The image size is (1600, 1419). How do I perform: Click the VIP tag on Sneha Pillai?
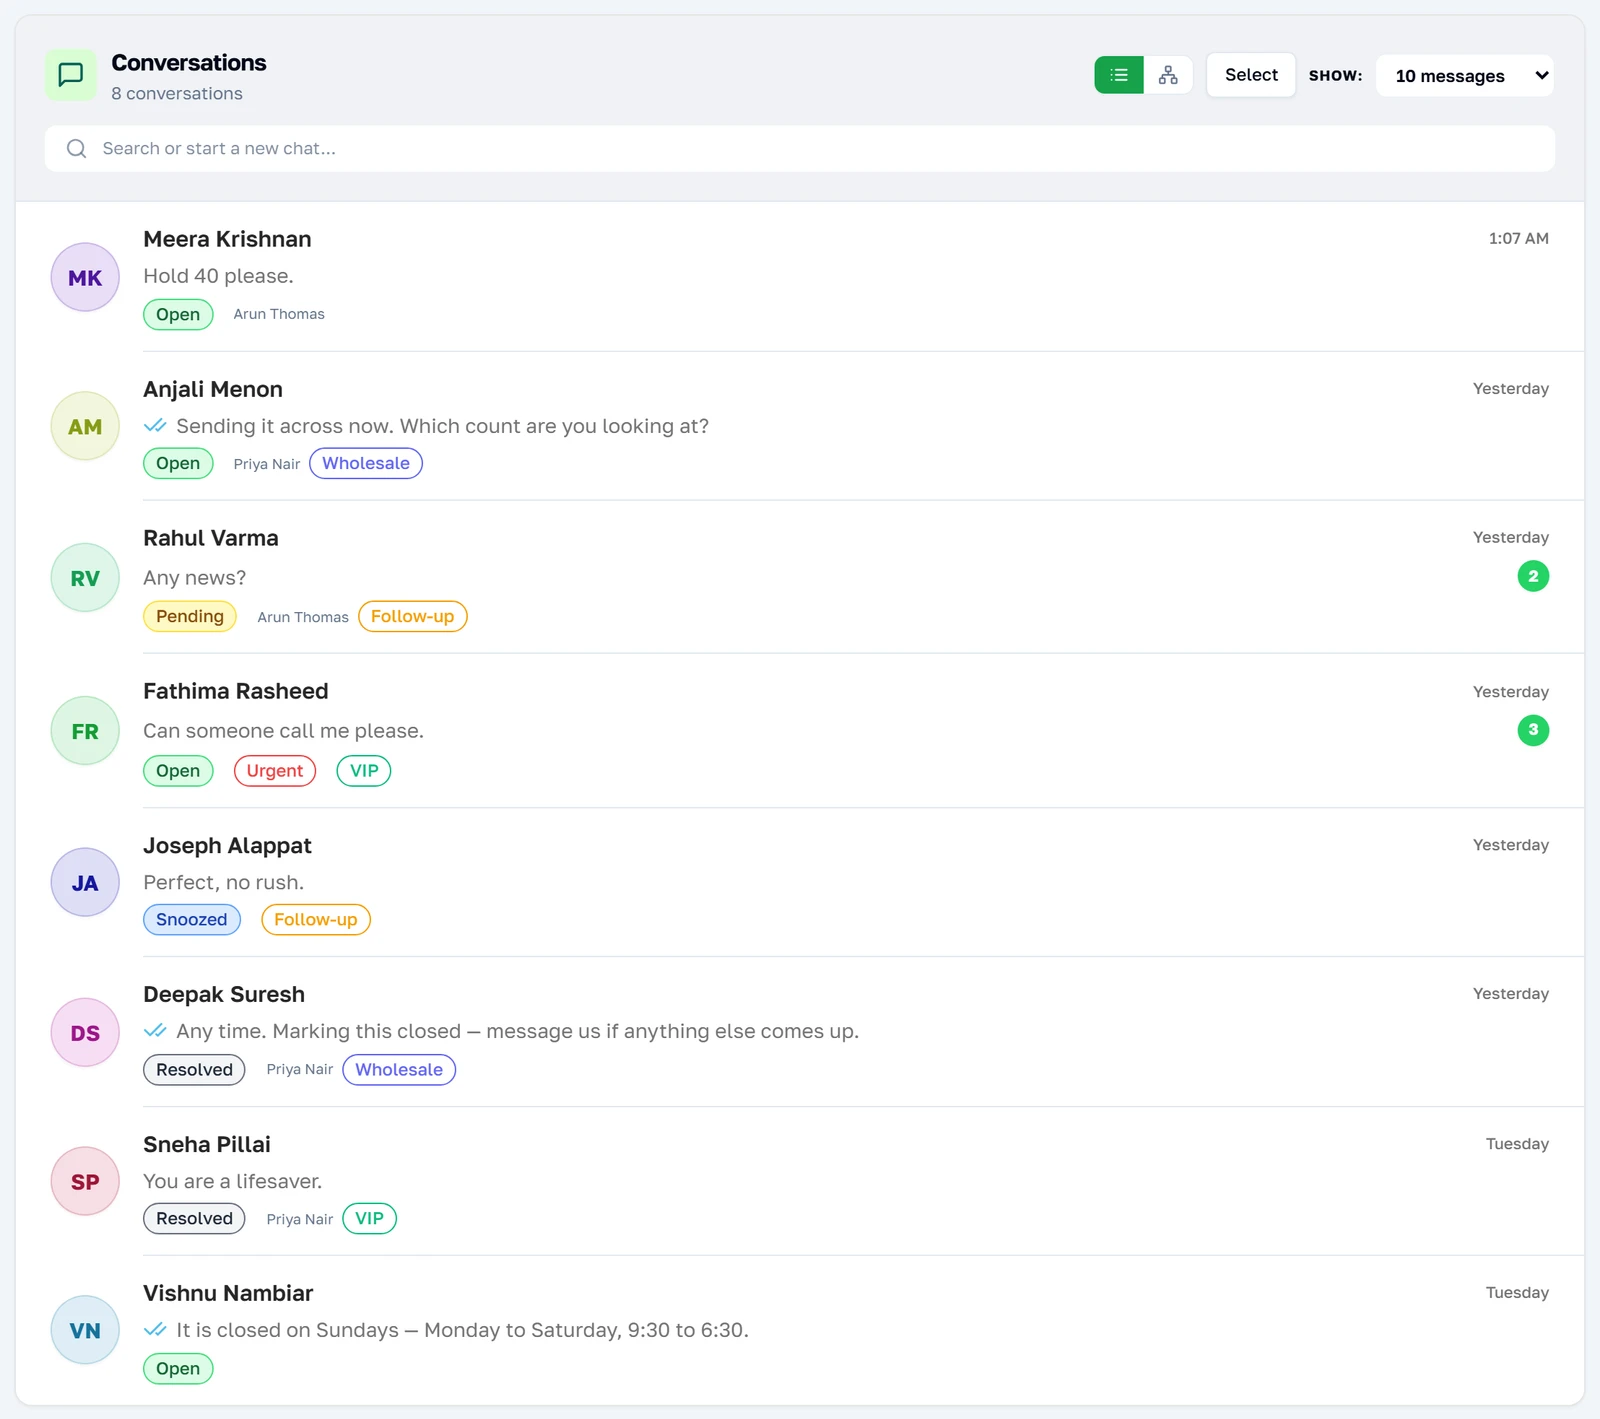[x=370, y=1218]
